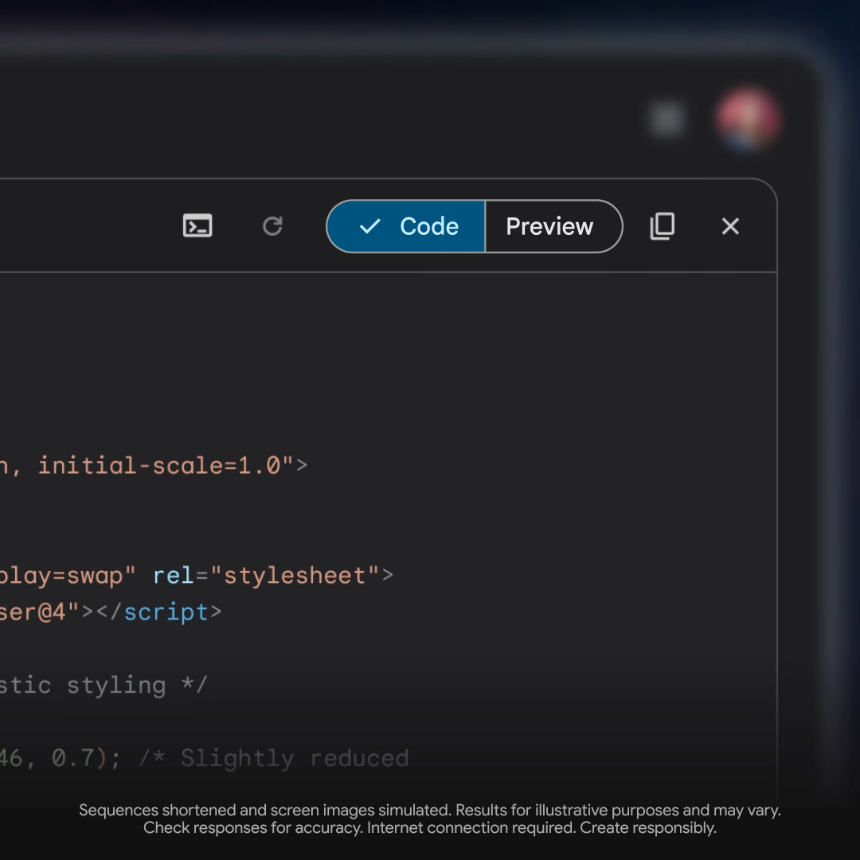This screenshot has height=860, width=860.
Task: Click the 'styling */' comment text
Action: [137, 686]
